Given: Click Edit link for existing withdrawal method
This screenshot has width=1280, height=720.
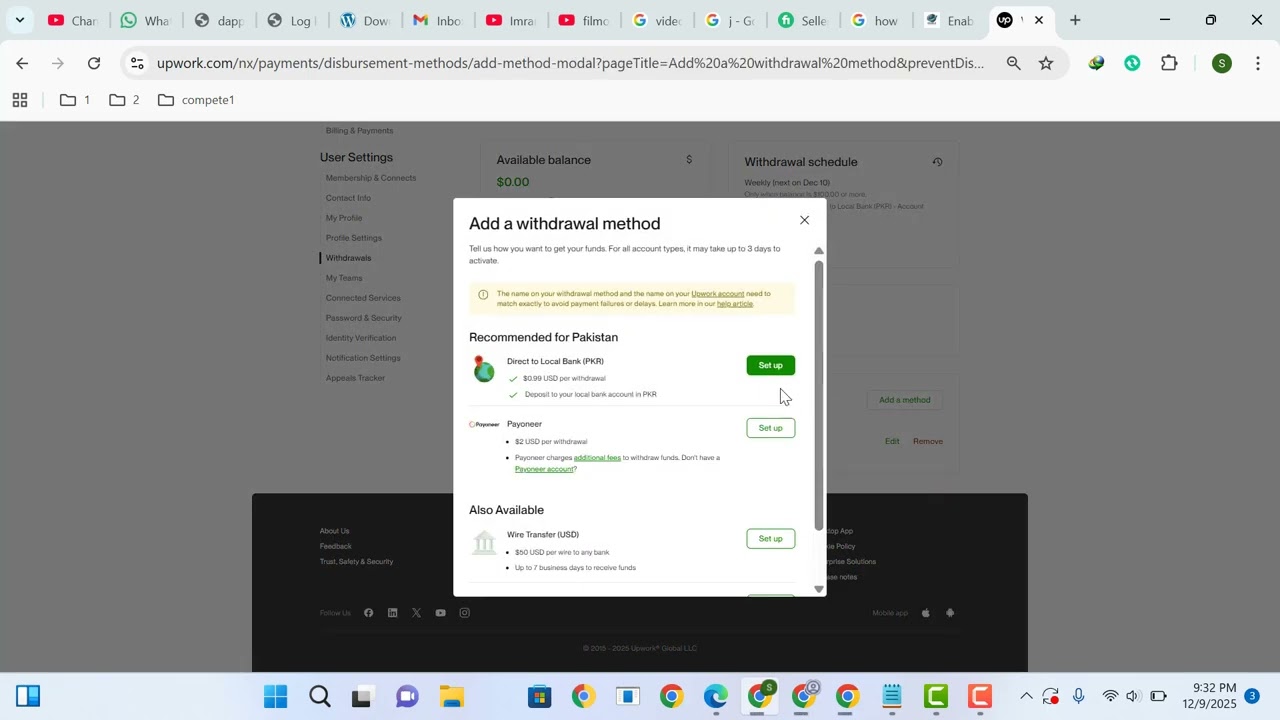Looking at the screenshot, I should (x=892, y=441).
